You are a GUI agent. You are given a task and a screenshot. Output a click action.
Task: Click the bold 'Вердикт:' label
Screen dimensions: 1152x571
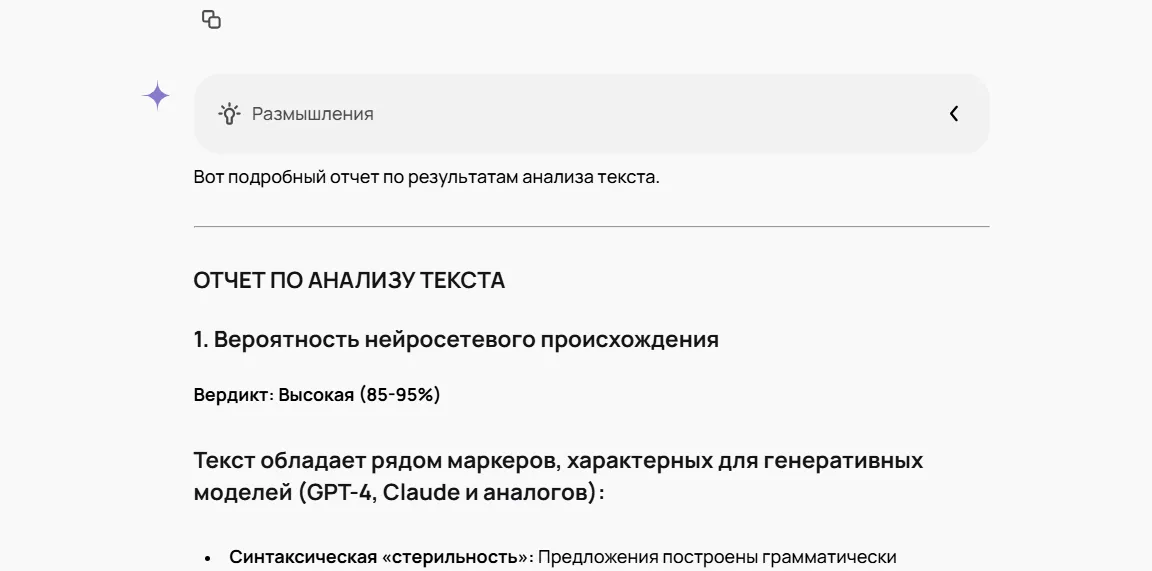(234, 395)
